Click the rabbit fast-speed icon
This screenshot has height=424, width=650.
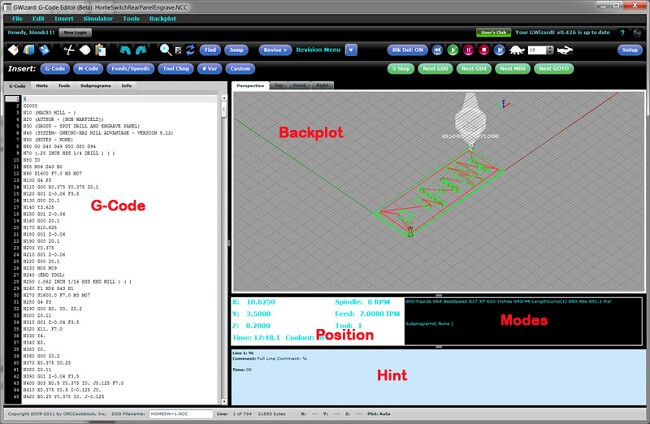pos(565,50)
